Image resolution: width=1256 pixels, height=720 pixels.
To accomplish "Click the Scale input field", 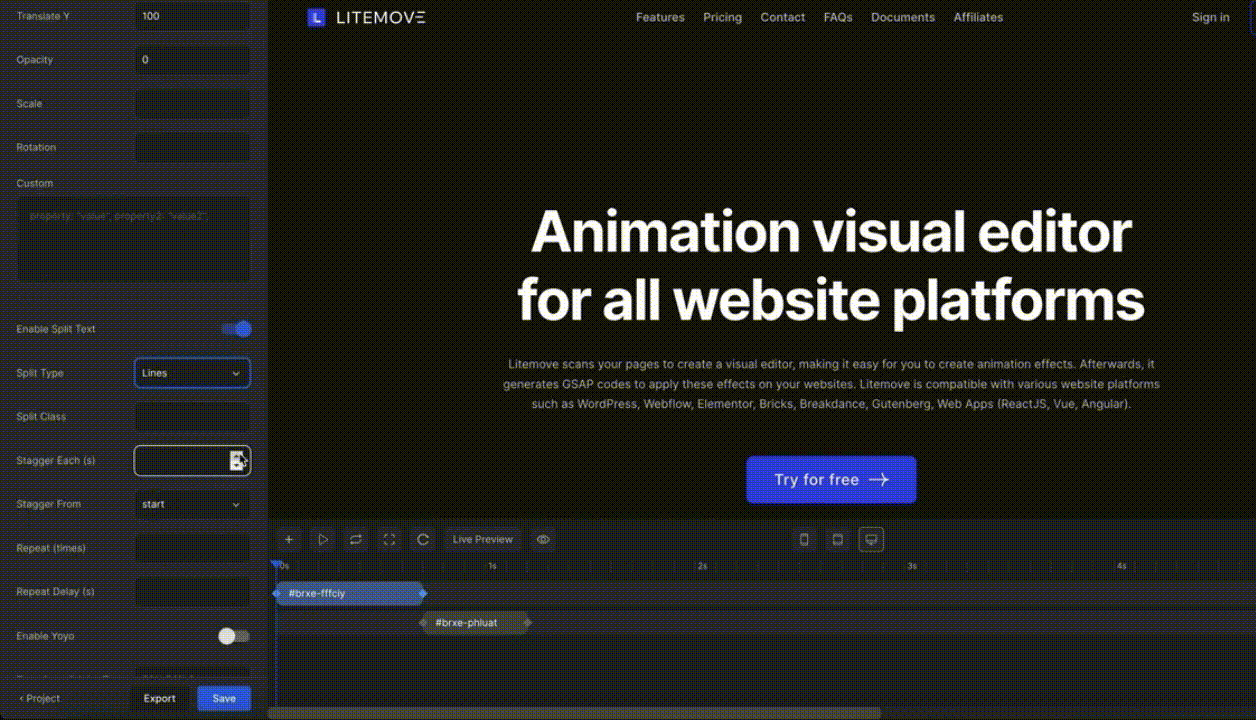I will point(192,104).
